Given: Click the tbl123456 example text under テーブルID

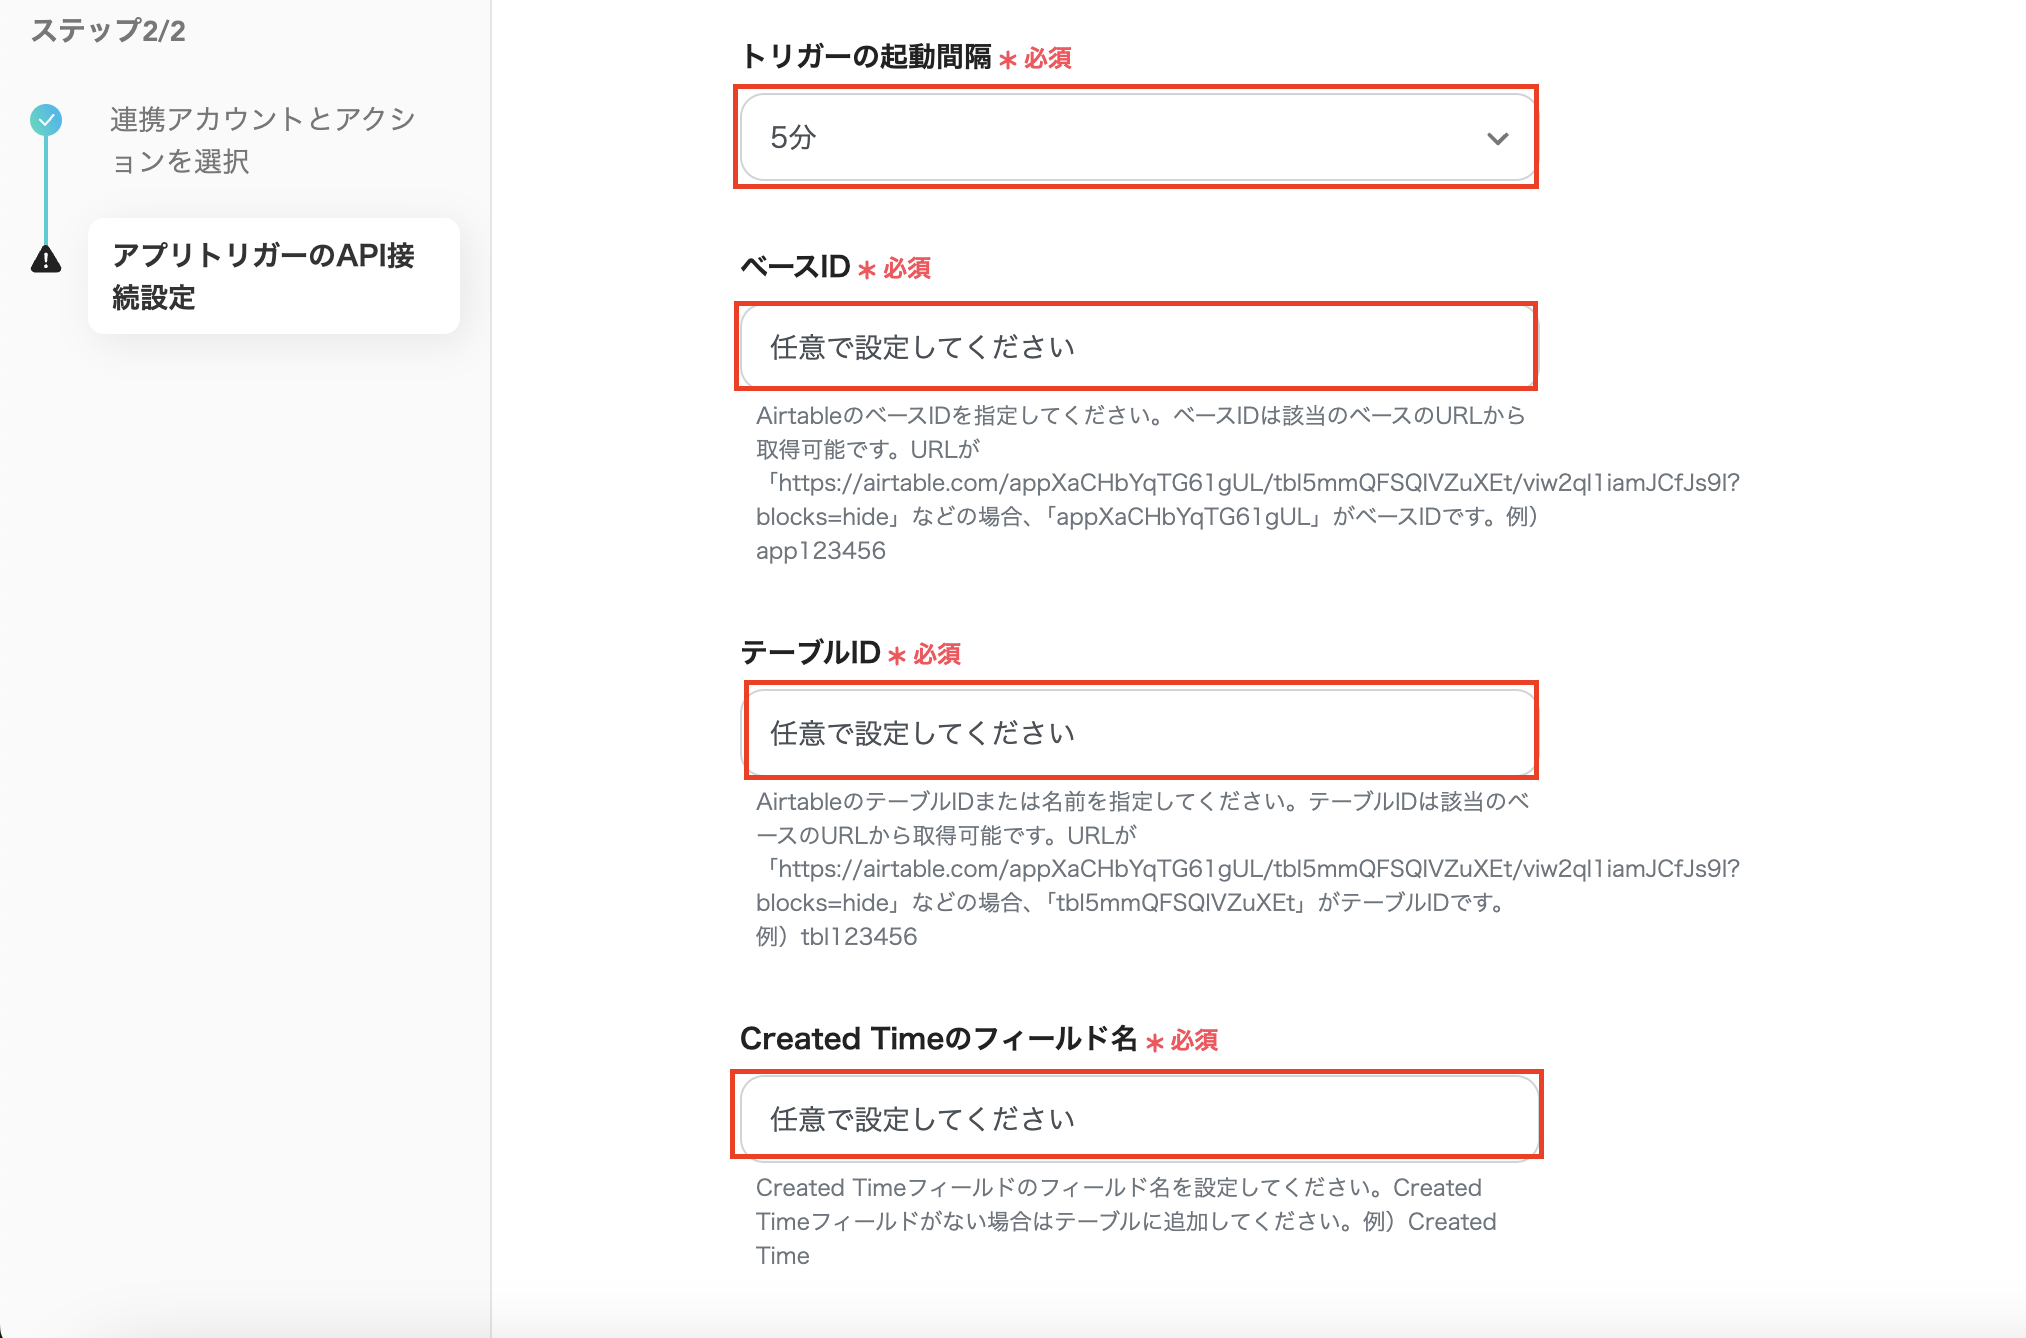Looking at the screenshot, I should [858, 937].
